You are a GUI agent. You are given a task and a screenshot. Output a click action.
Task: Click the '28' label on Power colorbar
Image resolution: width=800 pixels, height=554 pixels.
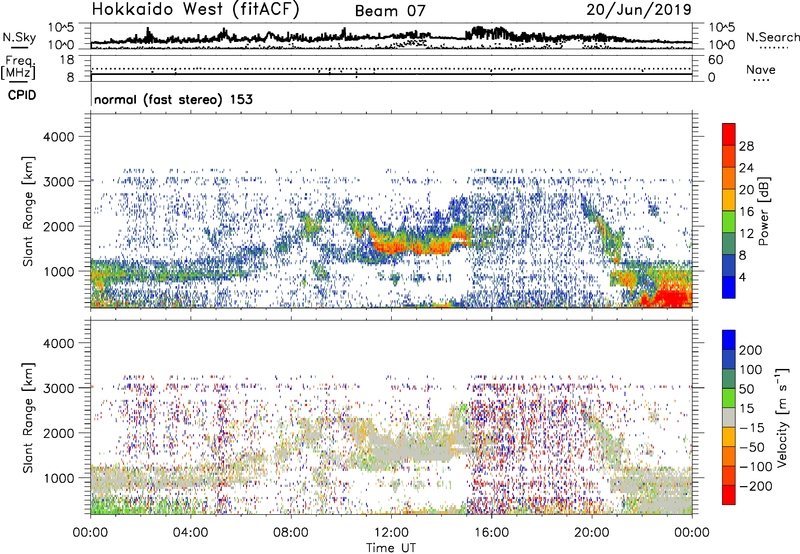(x=746, y=146)
